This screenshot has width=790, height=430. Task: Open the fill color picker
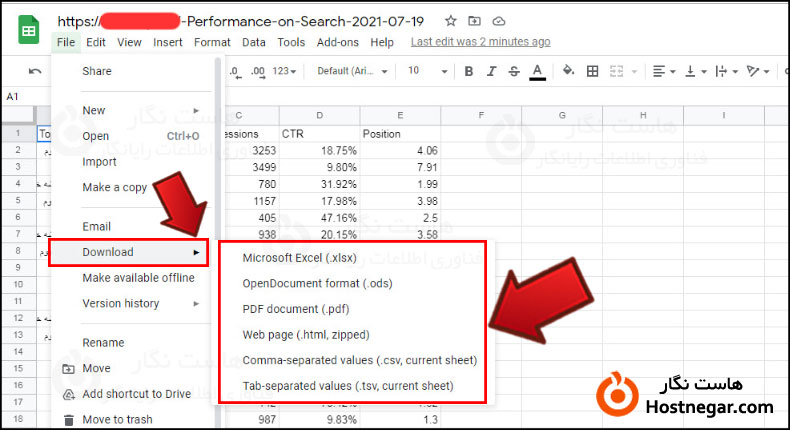pos(568,71)
